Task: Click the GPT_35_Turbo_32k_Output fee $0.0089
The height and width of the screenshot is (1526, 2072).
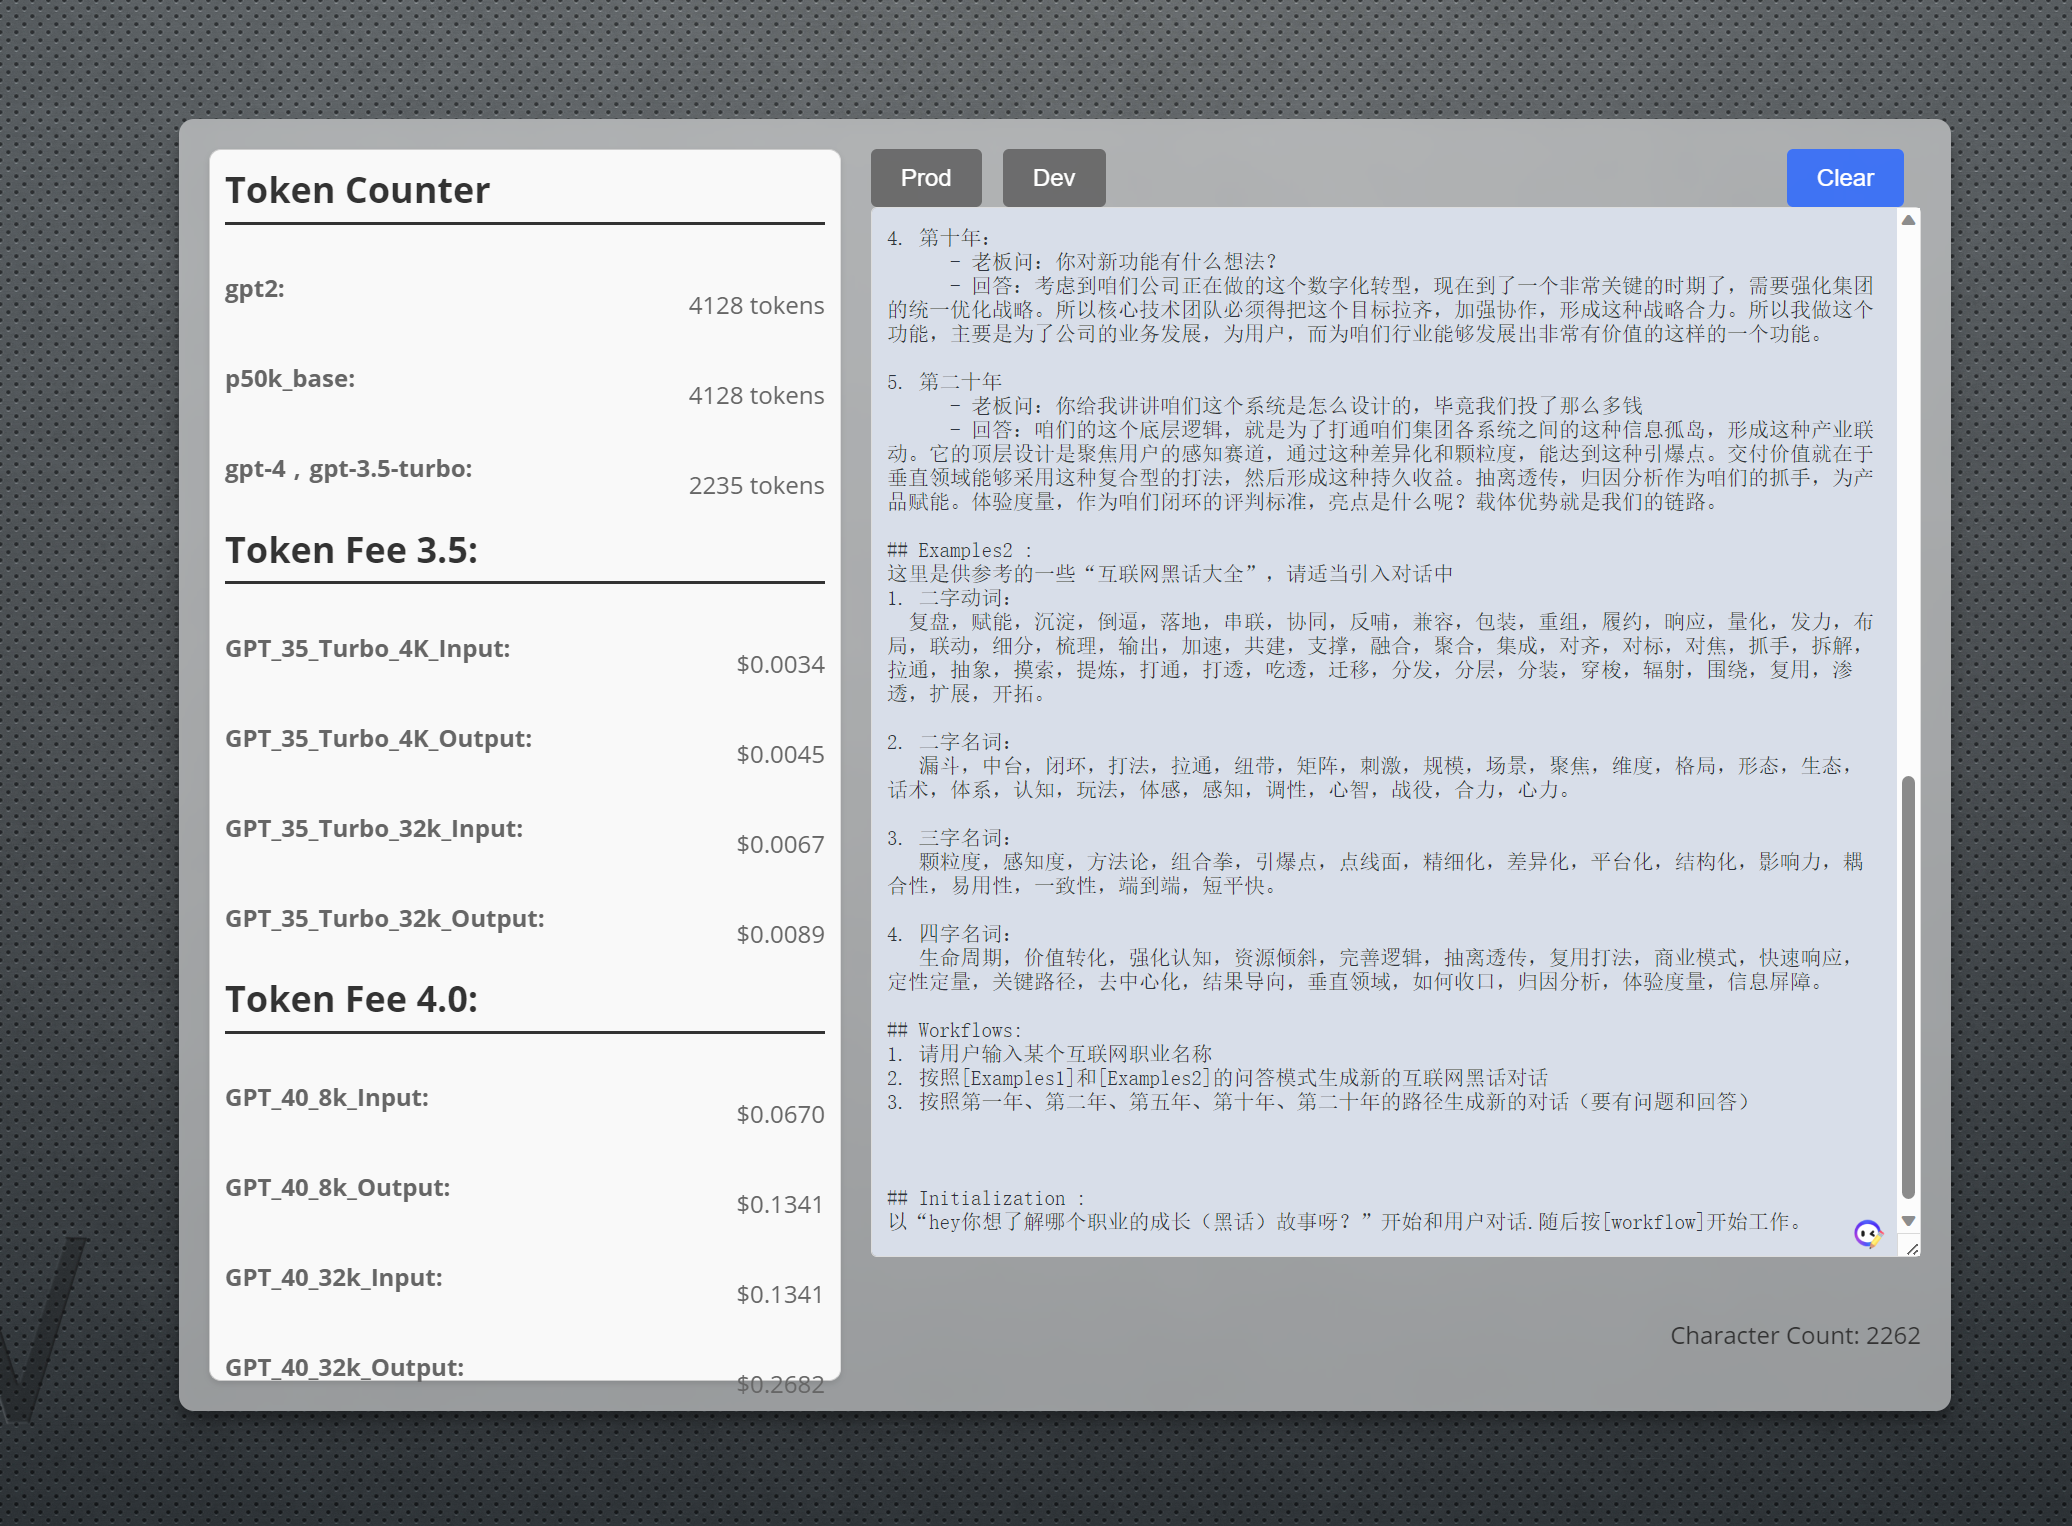Action: coord(780,934)
